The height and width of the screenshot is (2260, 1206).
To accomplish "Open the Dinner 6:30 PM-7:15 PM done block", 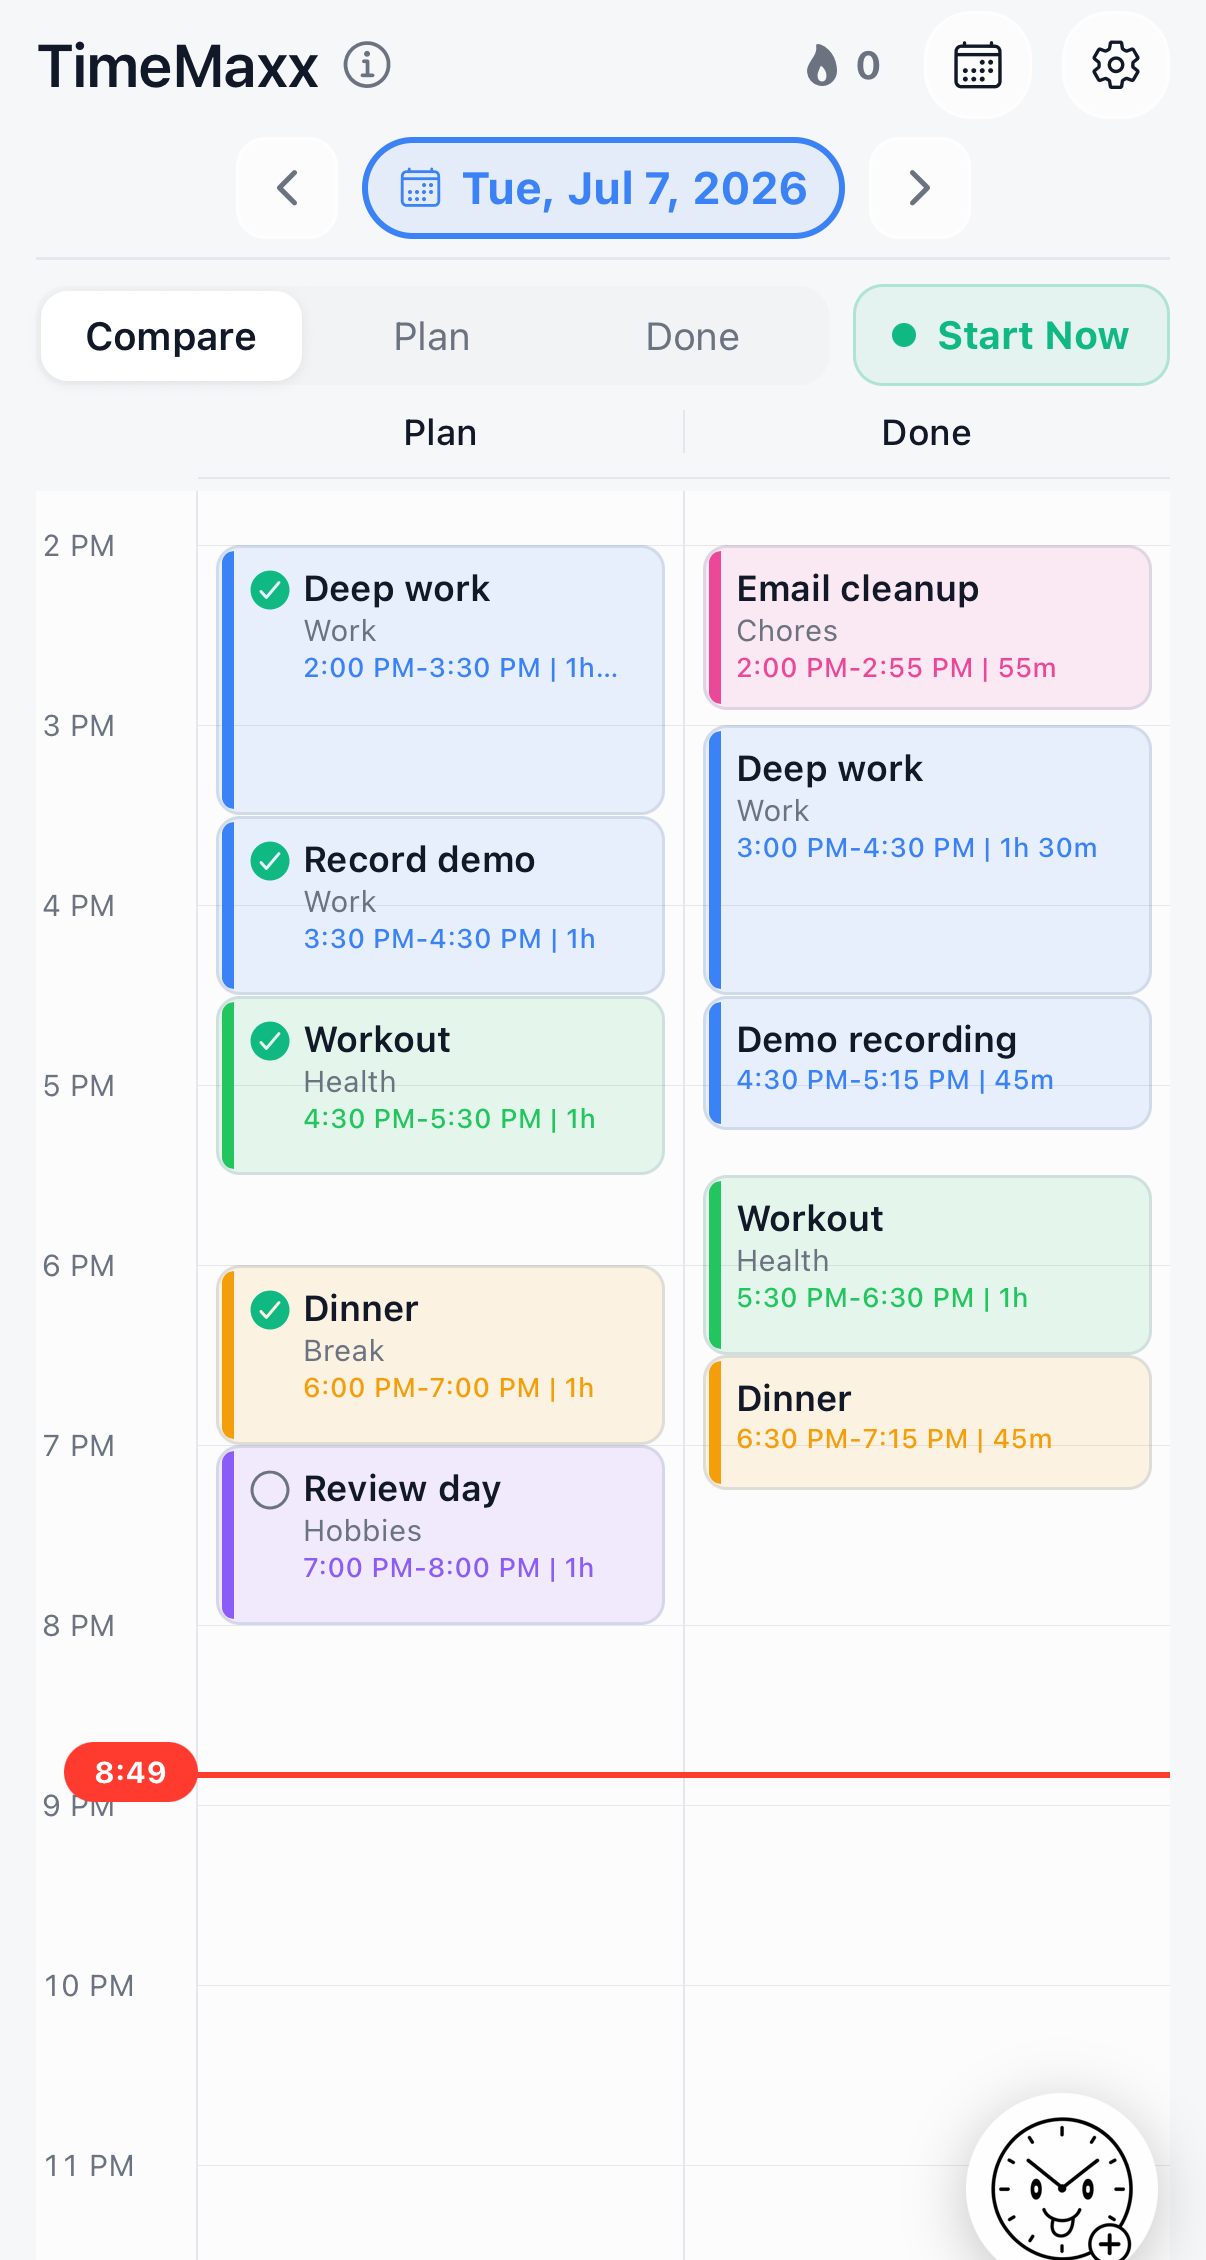I will (928, 1422).
